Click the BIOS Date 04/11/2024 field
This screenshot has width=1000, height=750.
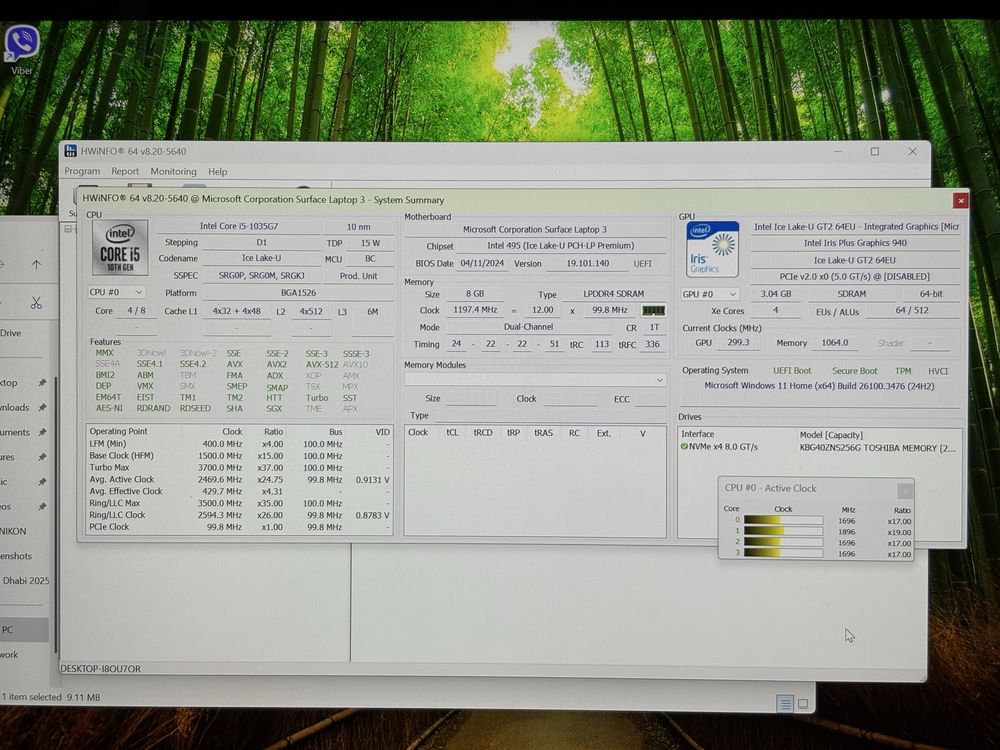coord(482,263)
